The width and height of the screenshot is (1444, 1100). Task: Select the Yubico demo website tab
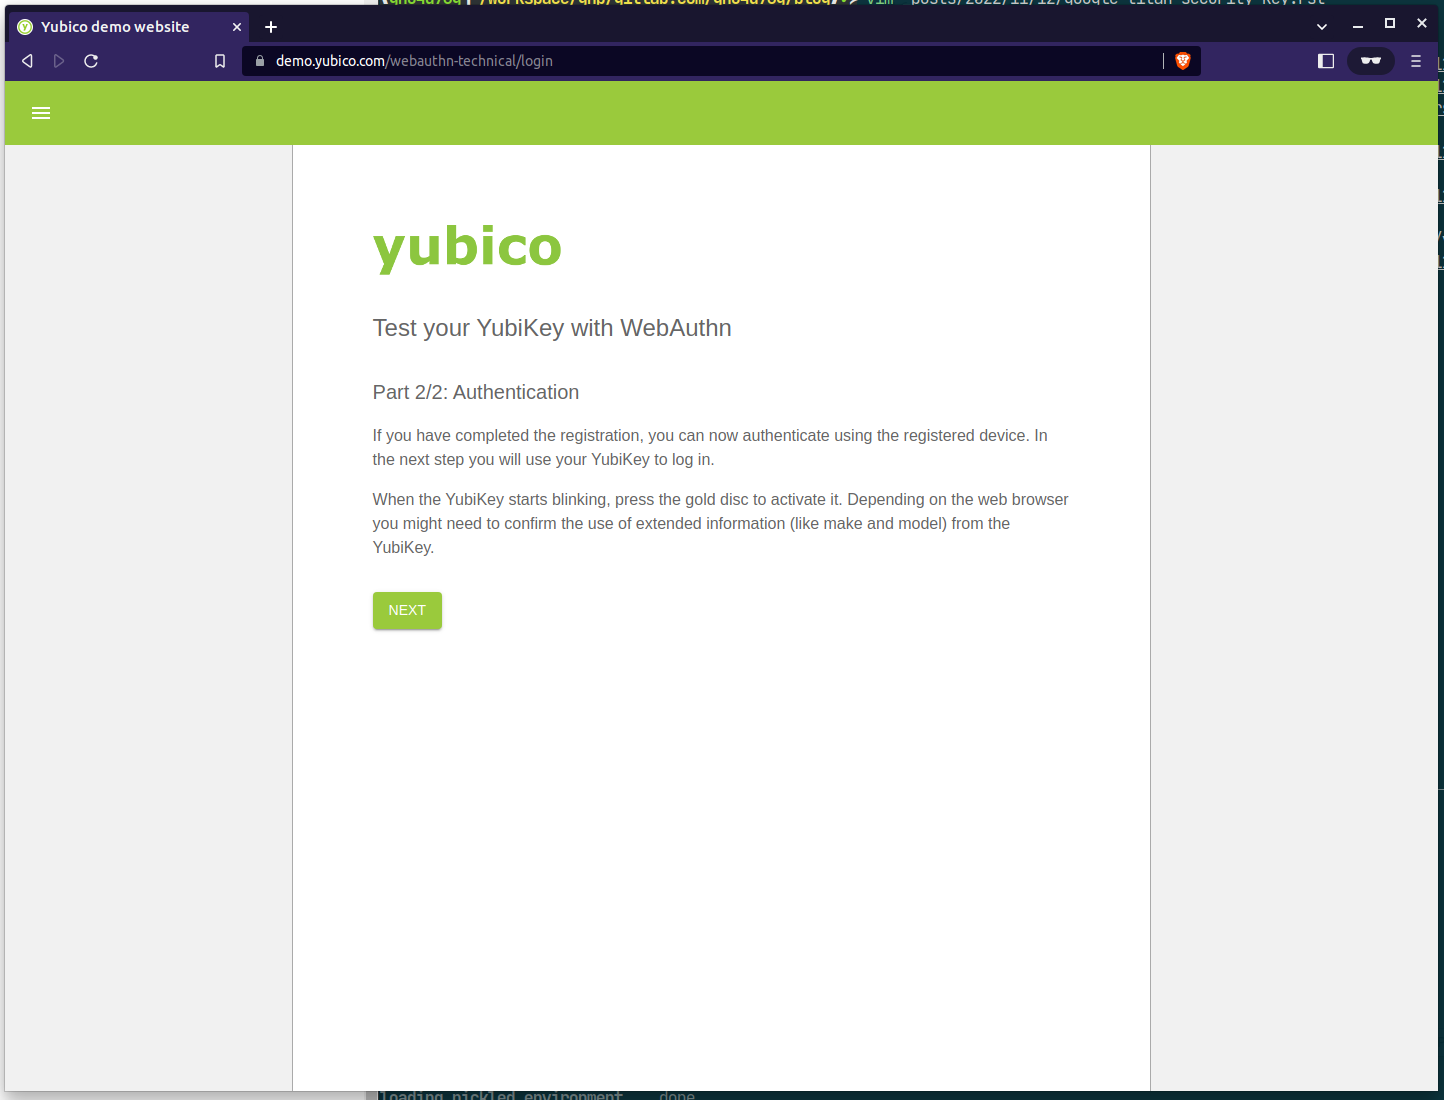129,27
